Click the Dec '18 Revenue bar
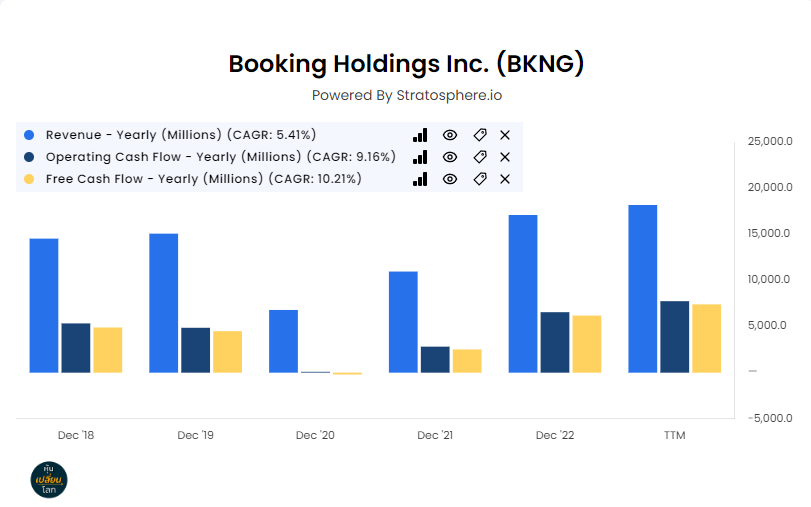The height and width of the screenshot is (507, 811). pos(44,306)
